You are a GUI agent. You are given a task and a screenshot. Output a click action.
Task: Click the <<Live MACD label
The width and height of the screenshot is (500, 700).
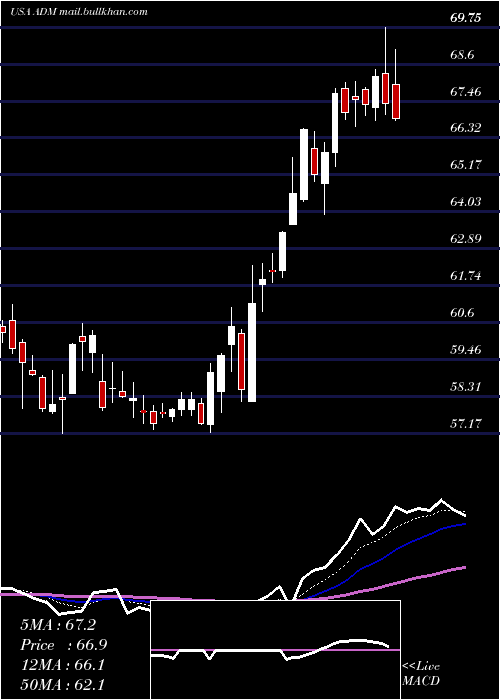421,673
